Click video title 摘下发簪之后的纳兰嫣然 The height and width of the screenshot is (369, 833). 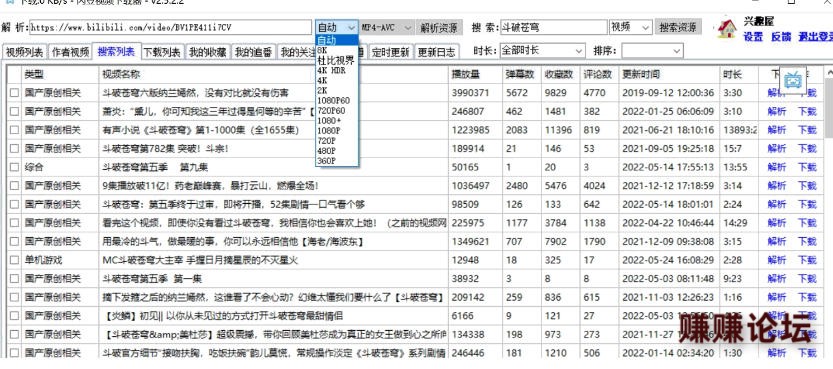[x=273, y=297]
